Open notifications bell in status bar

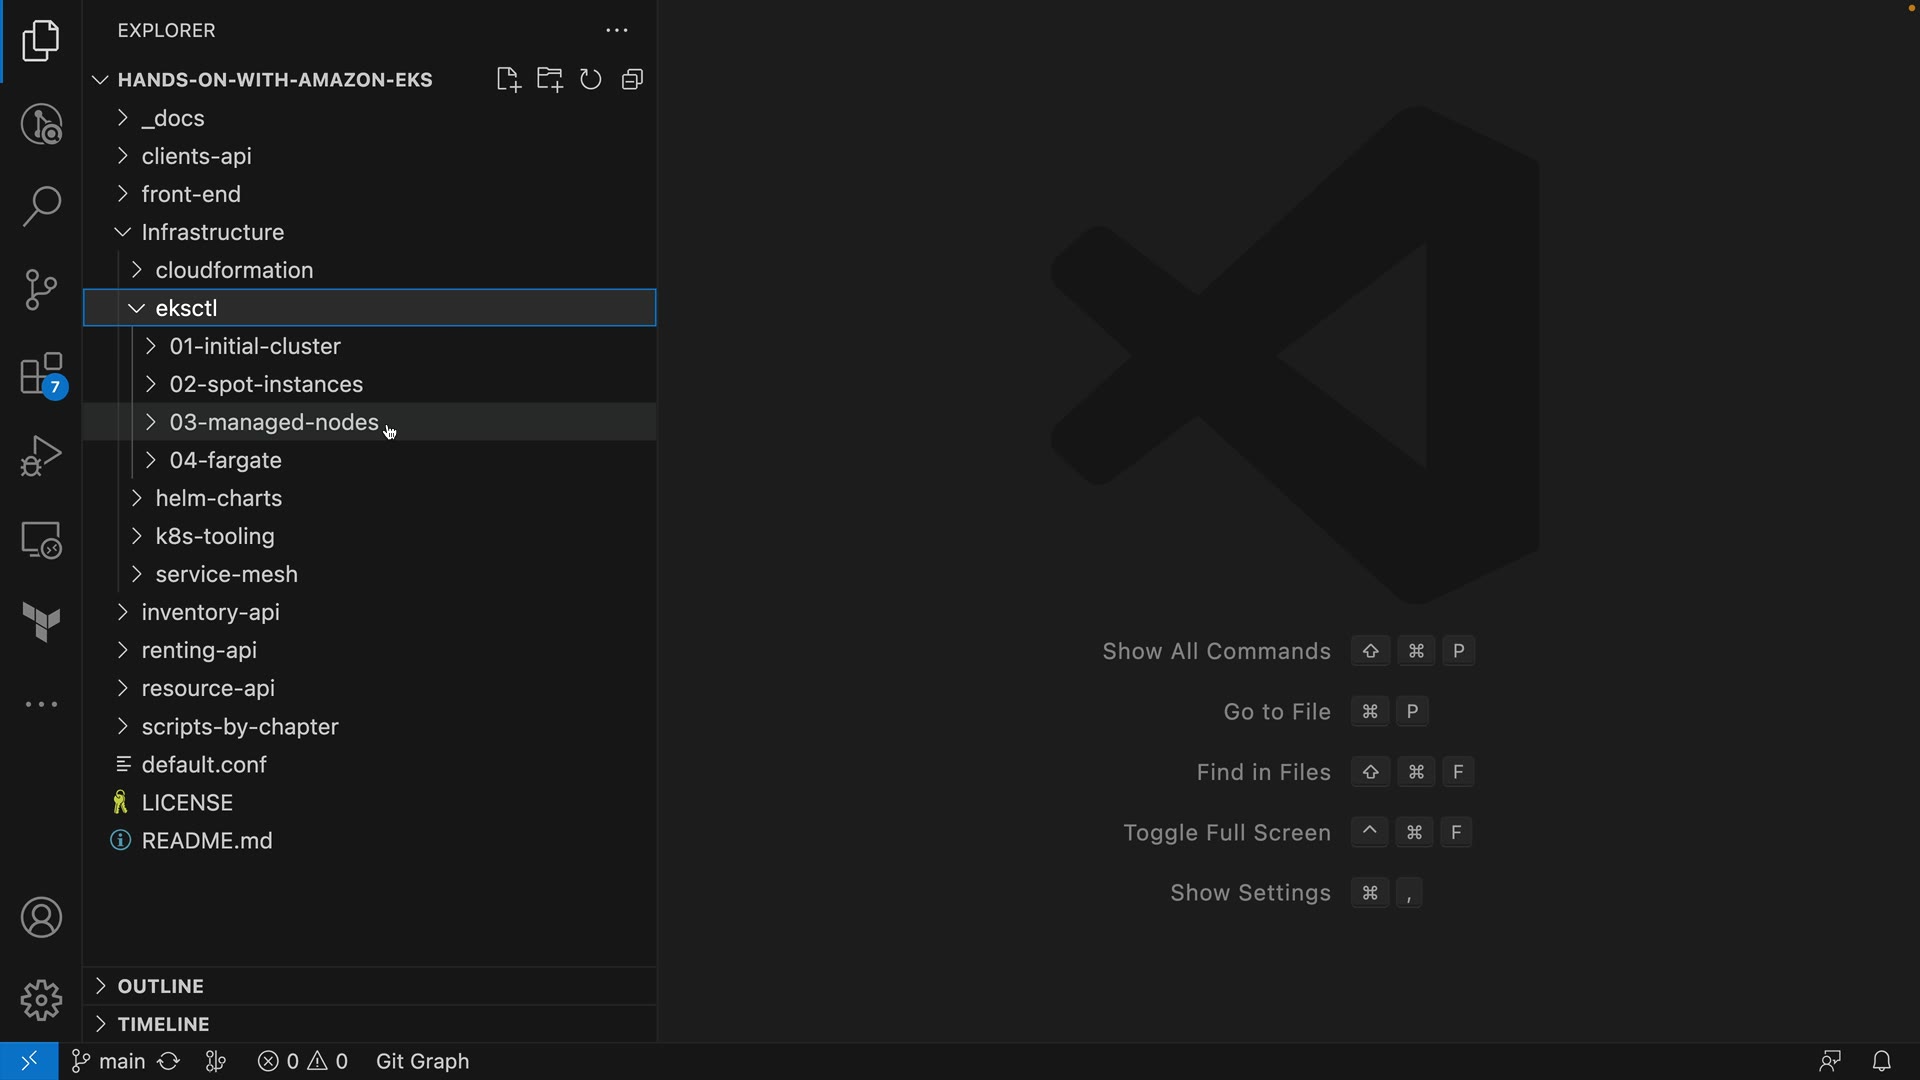coord(1881,1061)
